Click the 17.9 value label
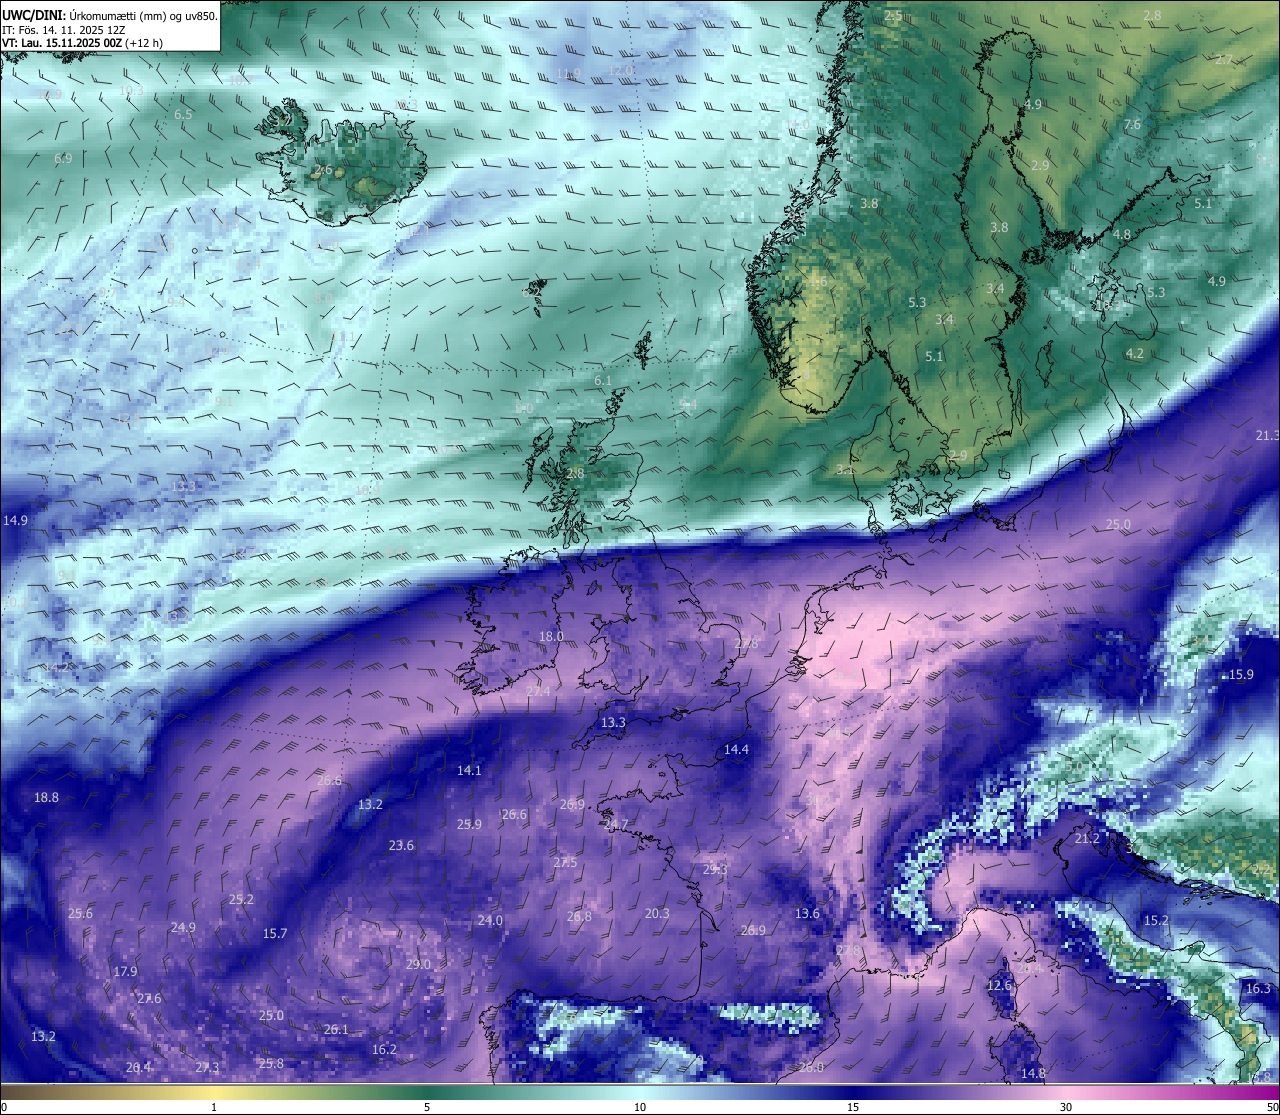This screenshot has height=1115, width=1280. [125, 972]
